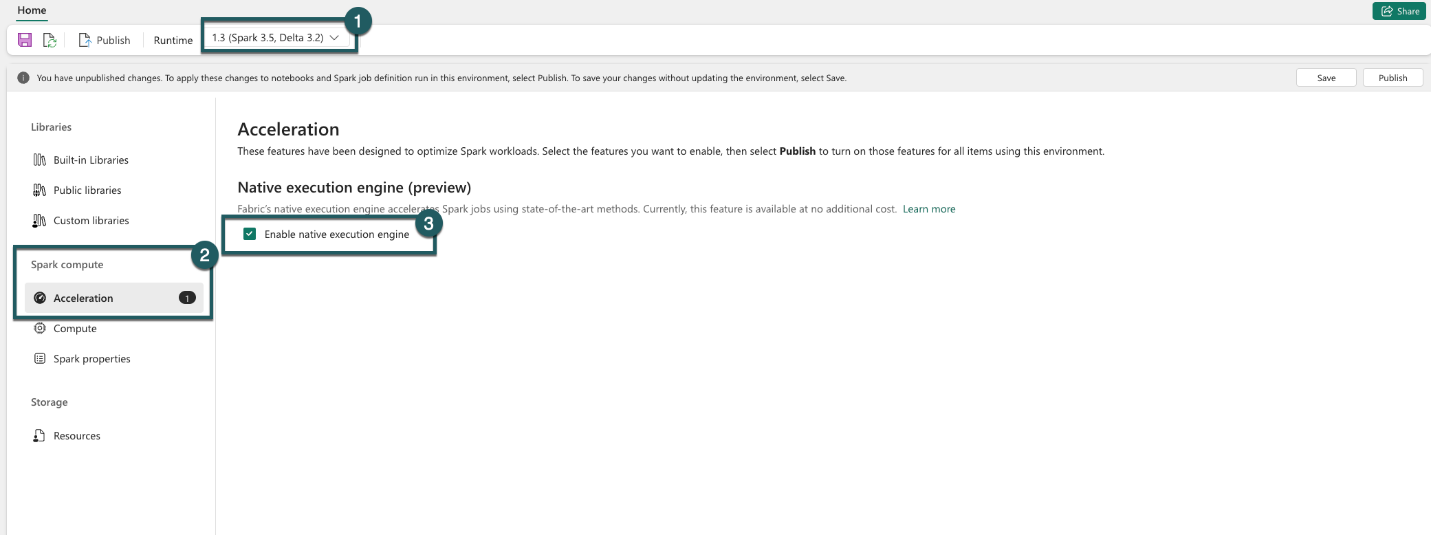This screenshot has height=535, width=1431.
Task: Click the Custom libraries icon
Action: point(40,220)
